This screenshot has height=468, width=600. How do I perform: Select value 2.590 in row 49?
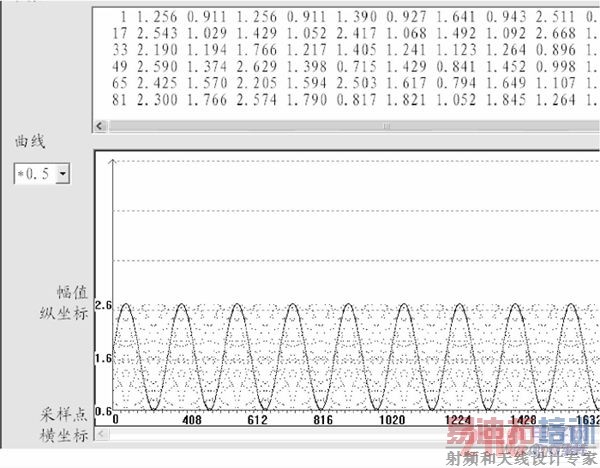157,66
